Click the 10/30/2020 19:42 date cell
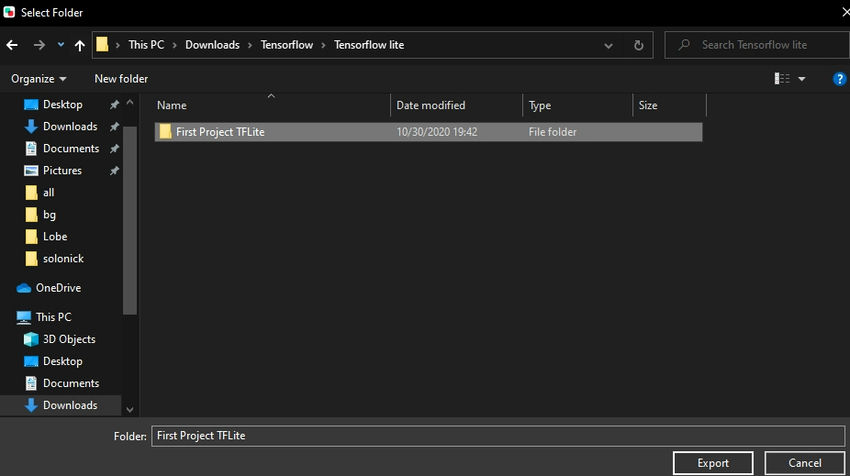This screenshot has height=476, width=850. tap(437, 132)
